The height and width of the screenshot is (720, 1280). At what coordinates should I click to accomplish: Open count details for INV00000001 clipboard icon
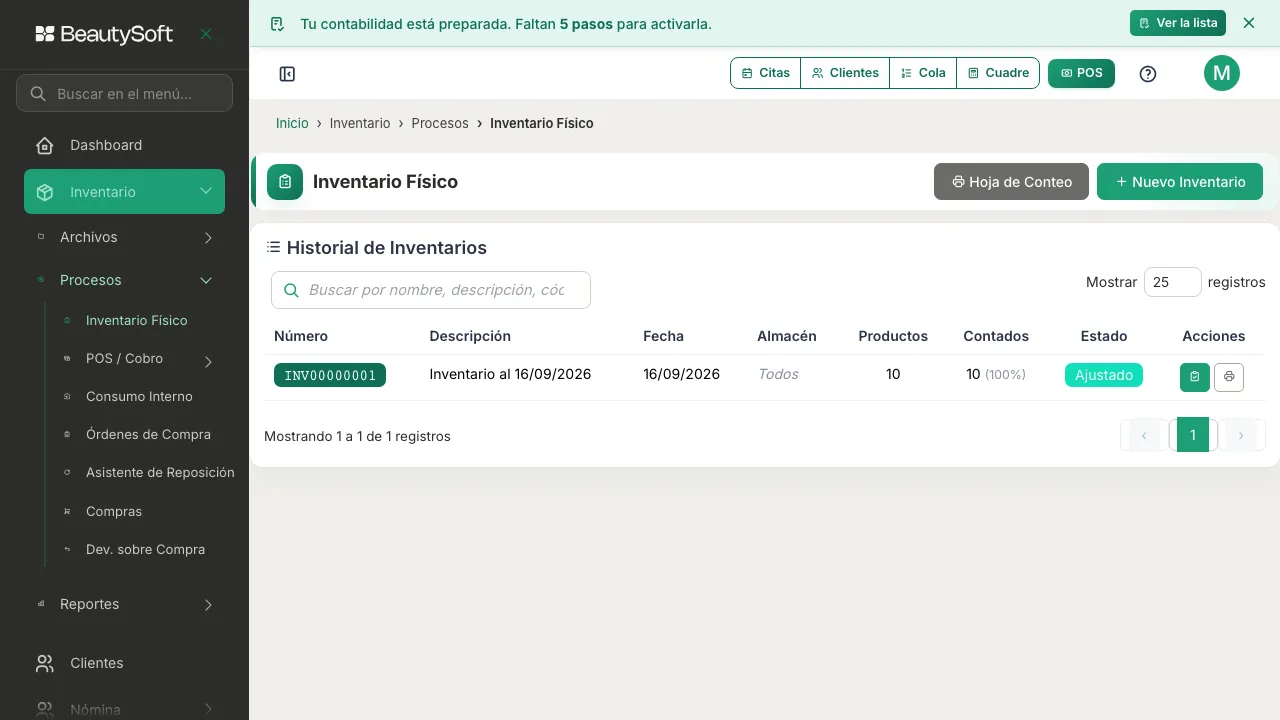pyautogui.click(x=1195, y=377)
